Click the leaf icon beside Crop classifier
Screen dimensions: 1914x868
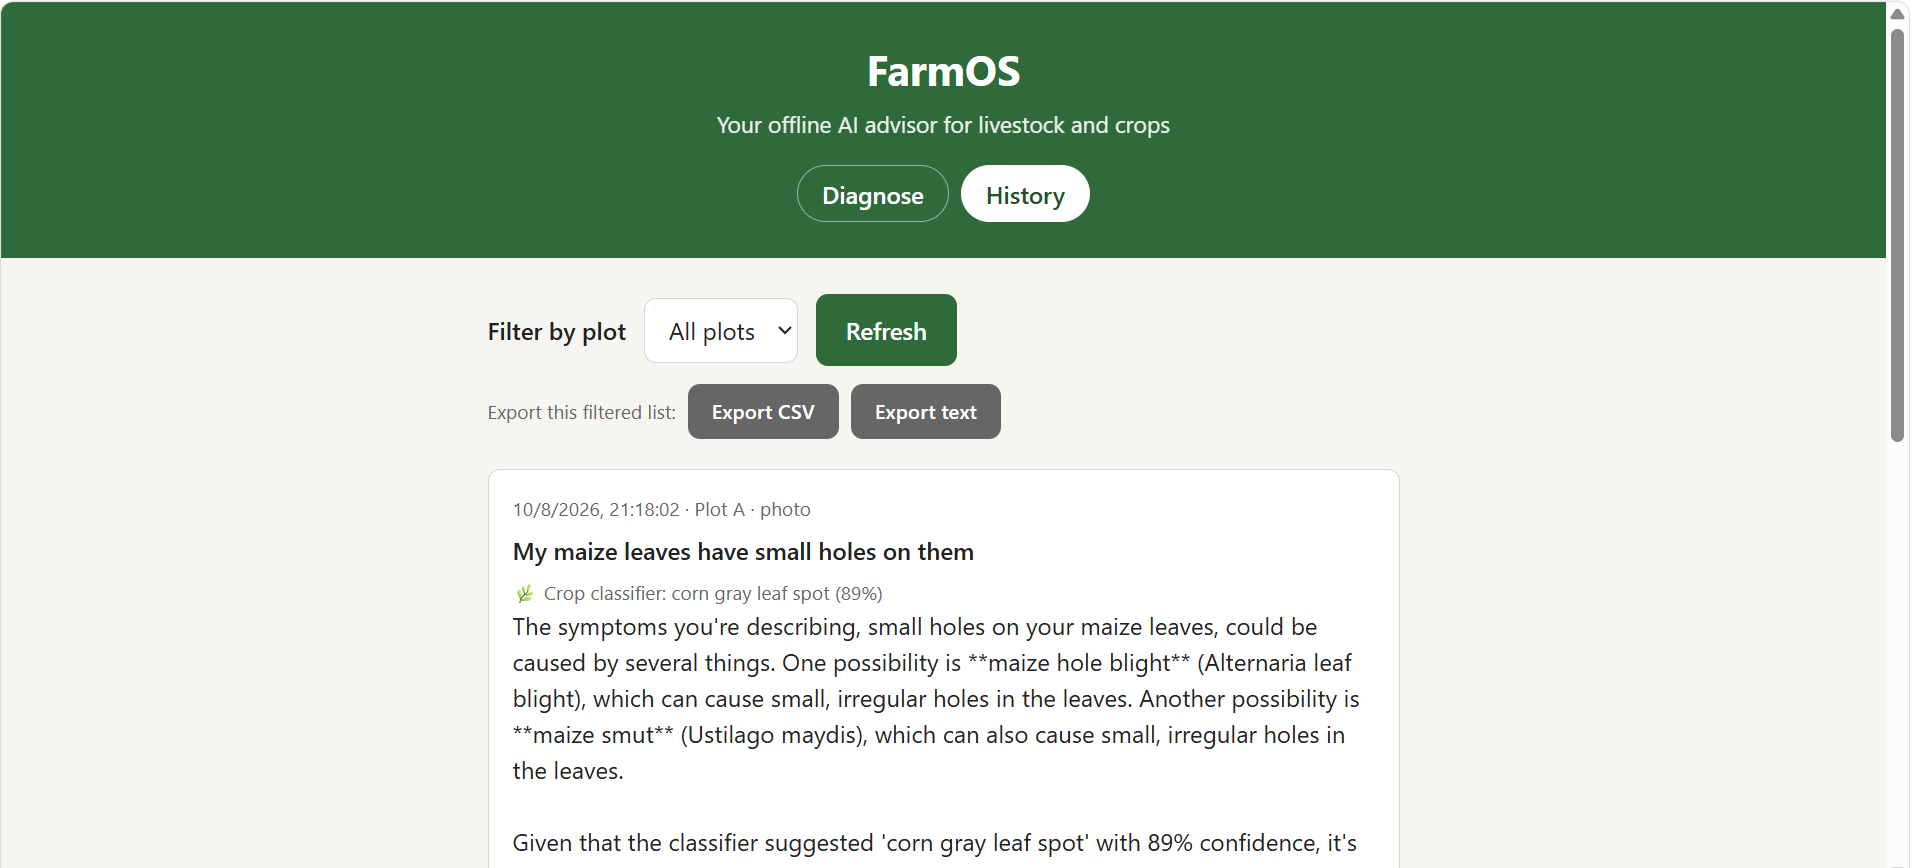point(525,594)
